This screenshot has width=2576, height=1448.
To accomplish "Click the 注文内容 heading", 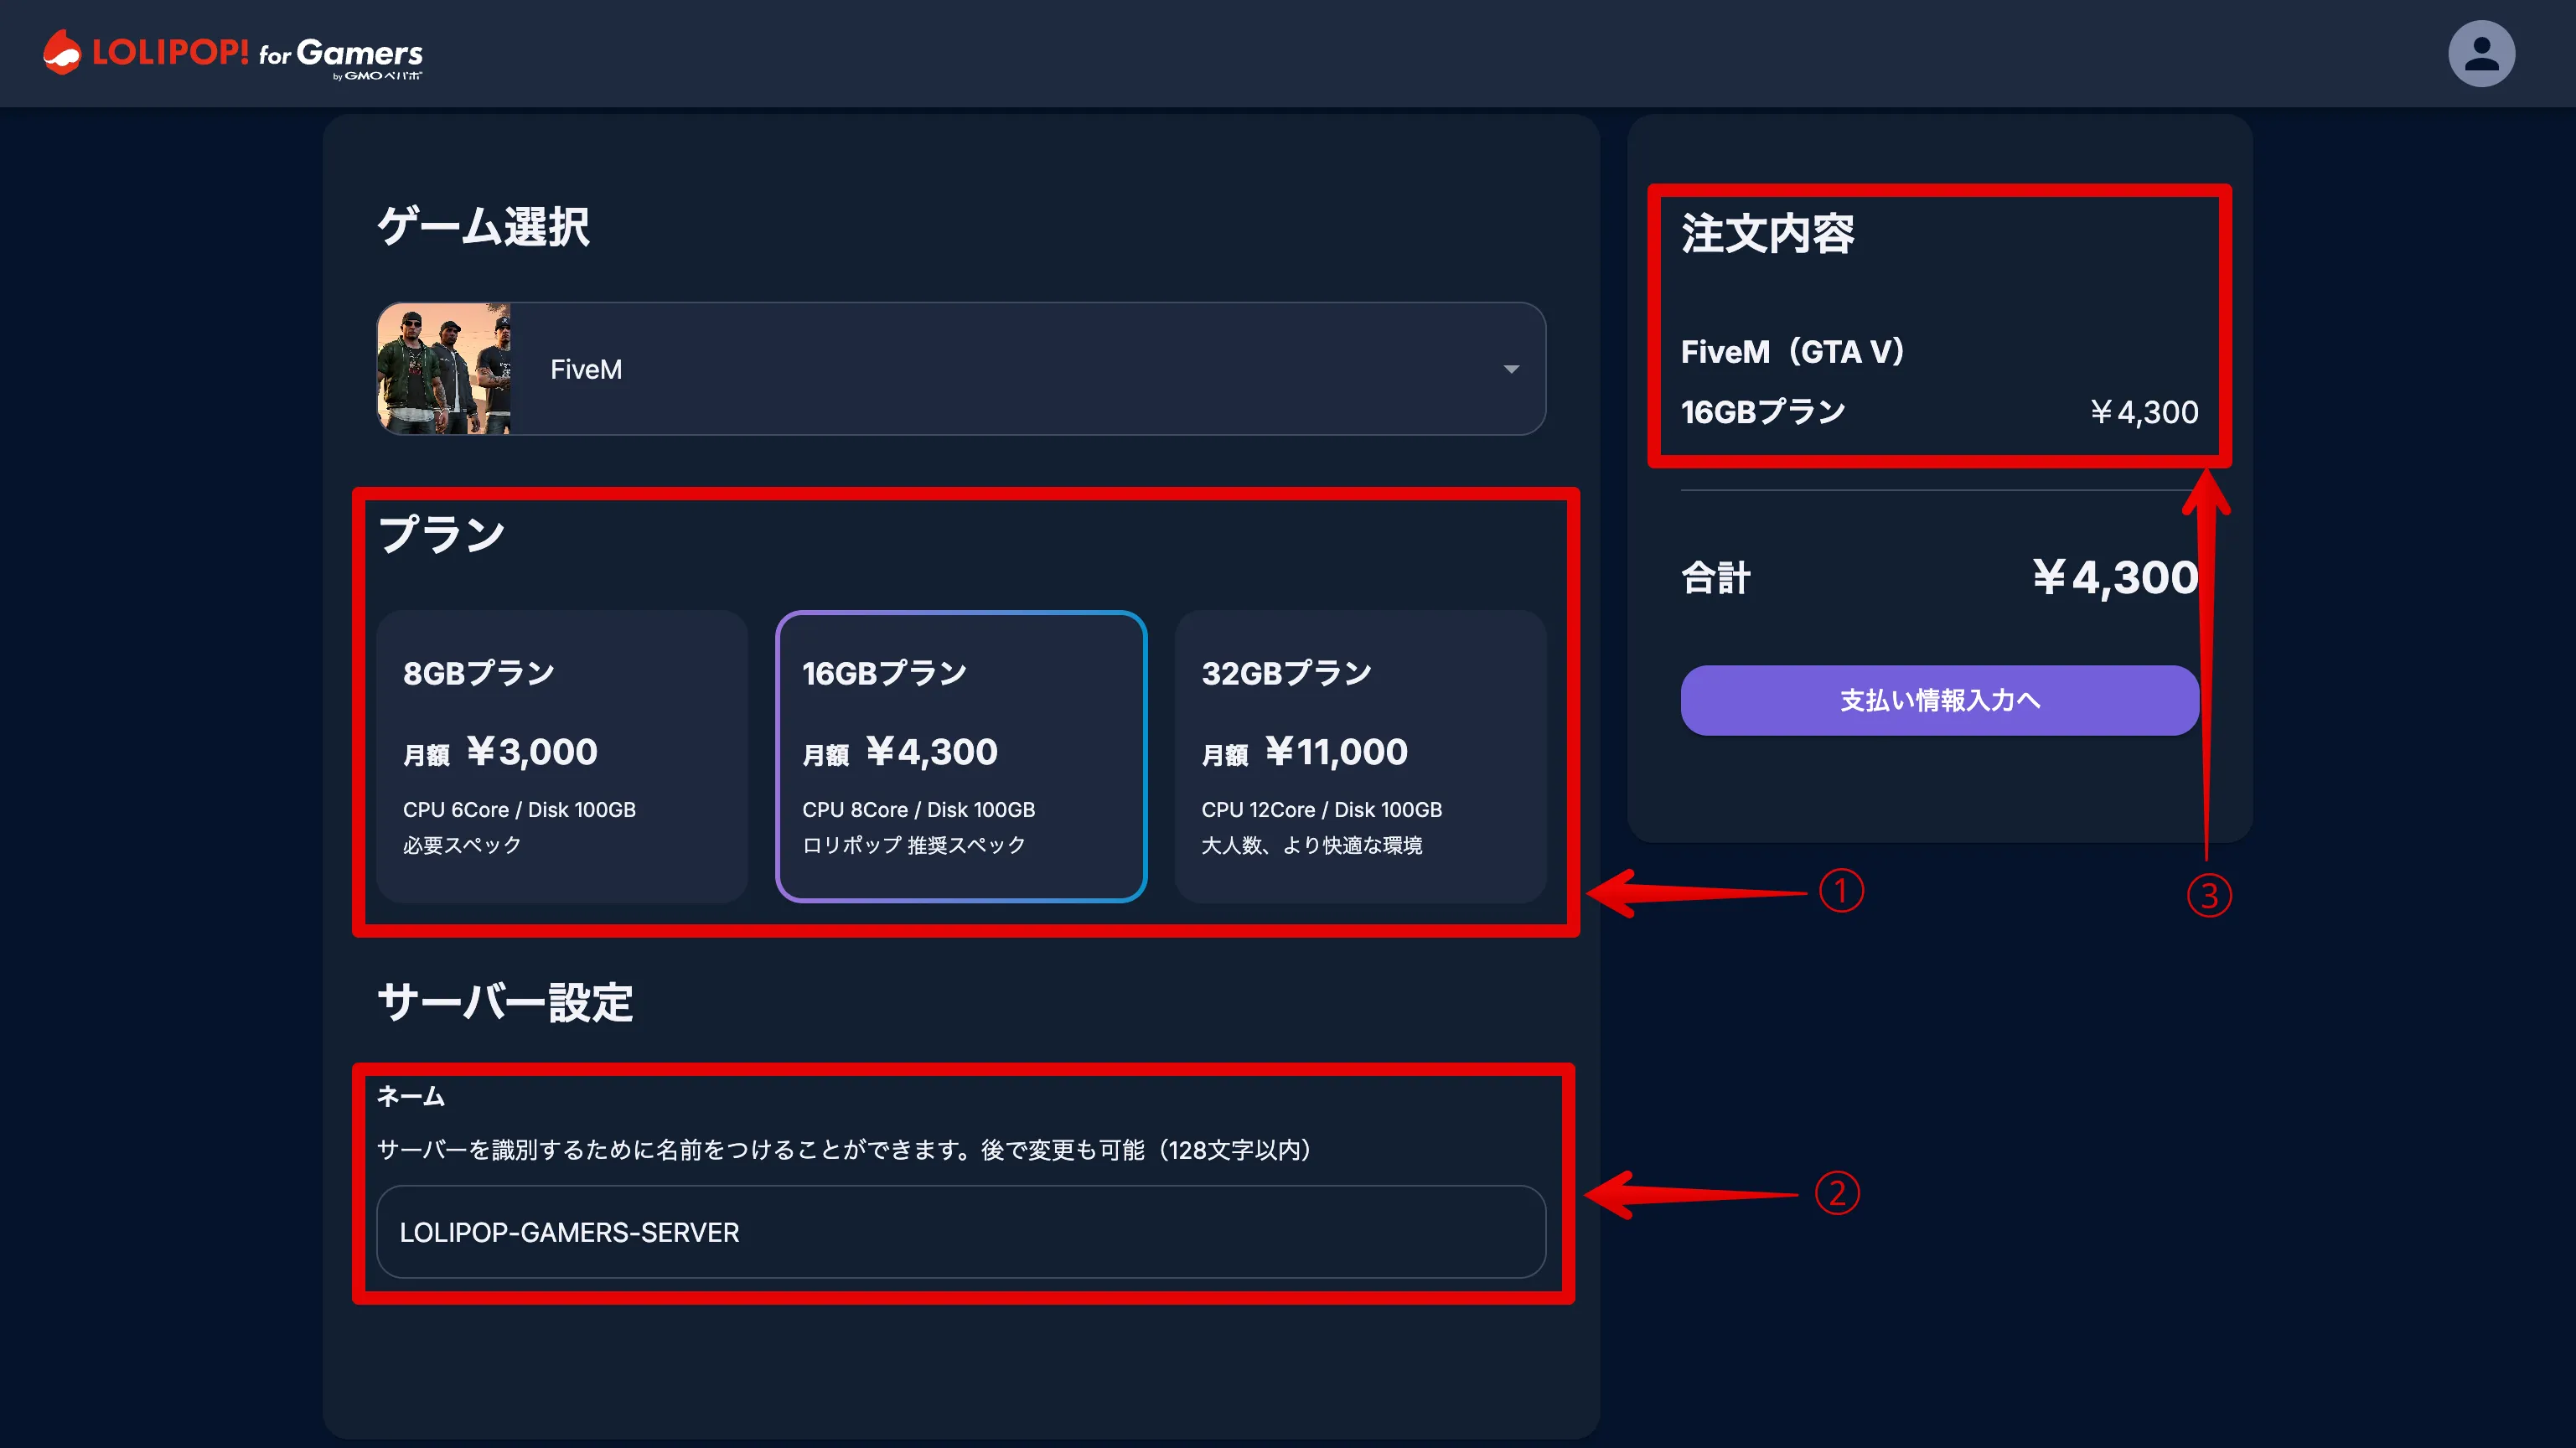I will (1768, 233).
